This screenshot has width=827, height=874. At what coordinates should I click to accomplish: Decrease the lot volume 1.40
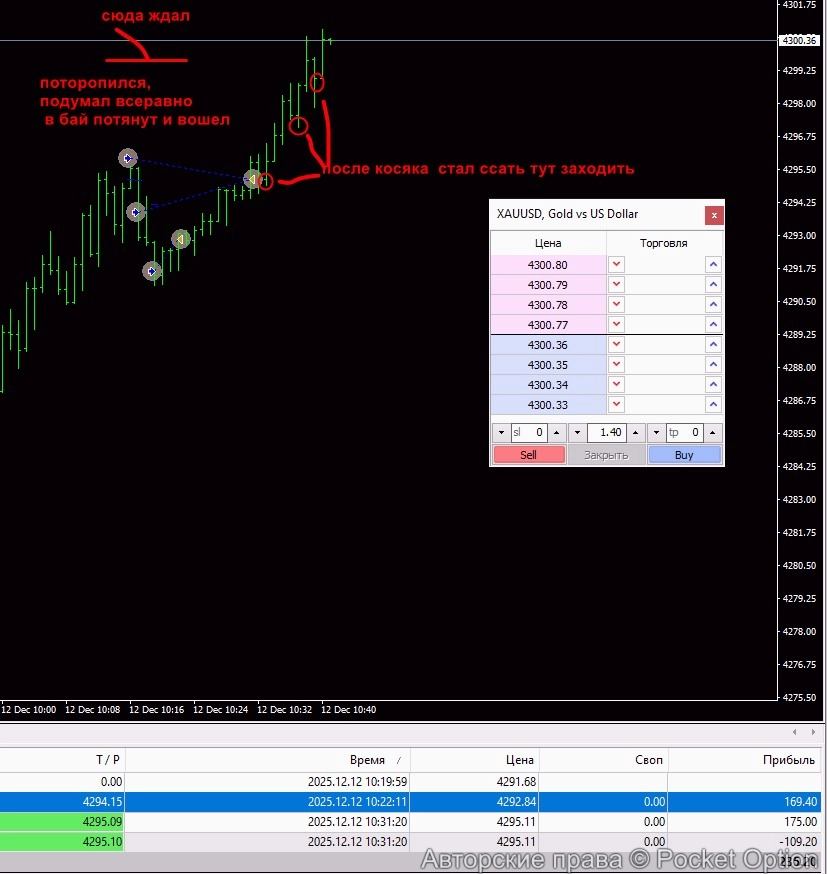coord(577,433)
